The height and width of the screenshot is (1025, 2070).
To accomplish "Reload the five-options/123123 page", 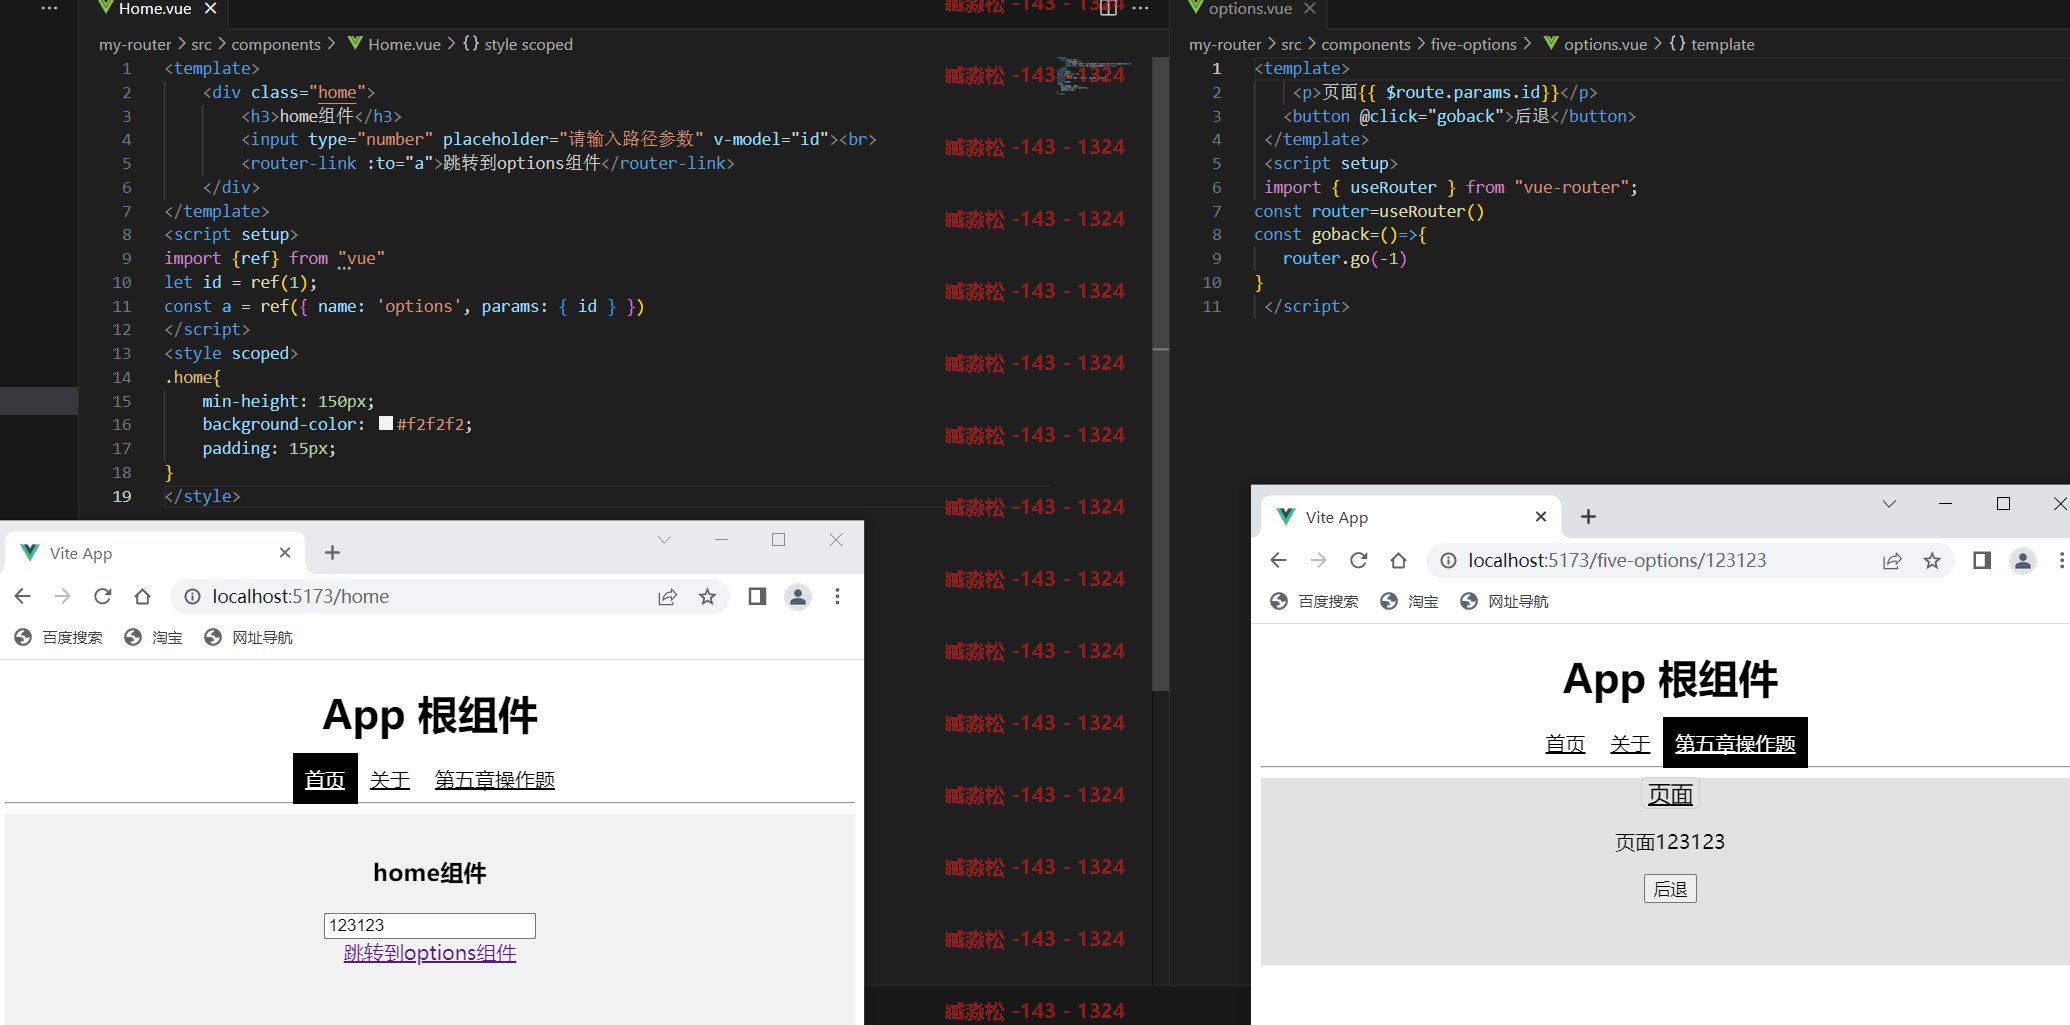I will pos(1359,561).
